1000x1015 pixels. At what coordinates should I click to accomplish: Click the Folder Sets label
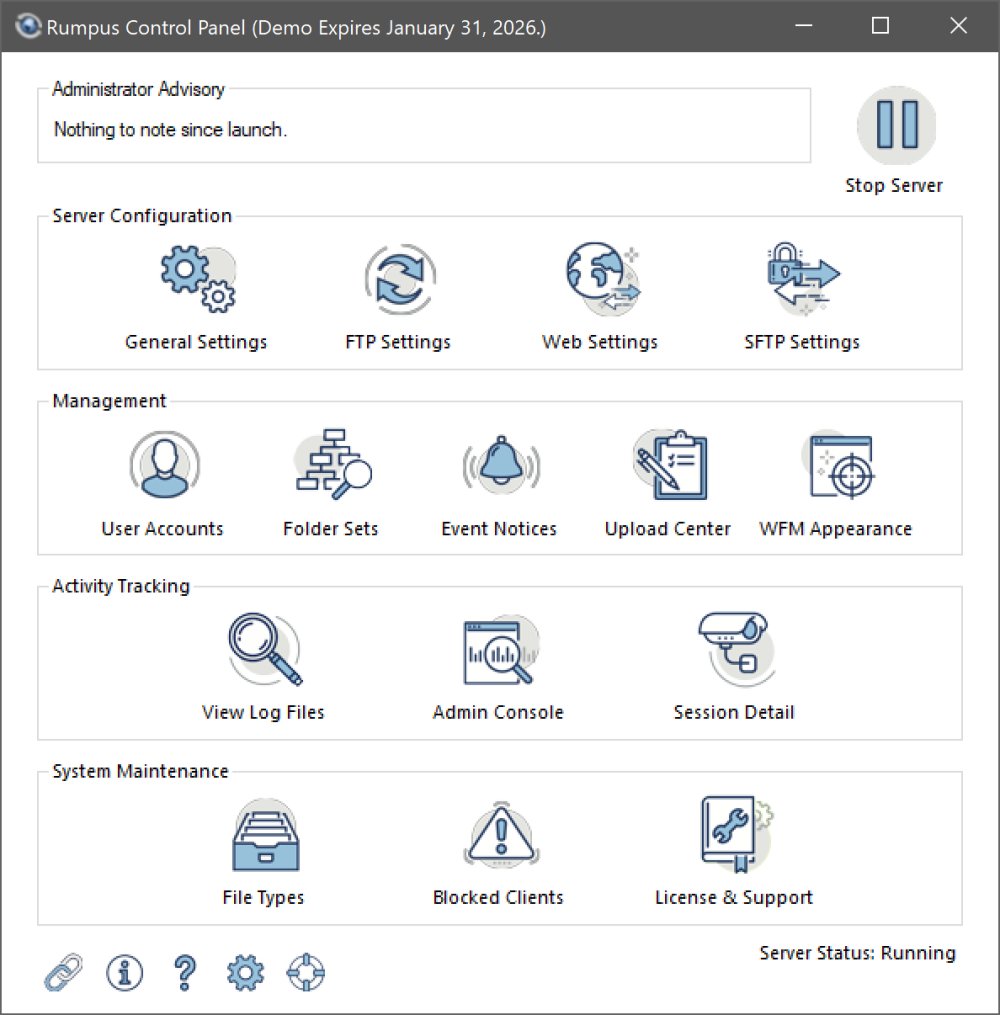tap(331, 529)
